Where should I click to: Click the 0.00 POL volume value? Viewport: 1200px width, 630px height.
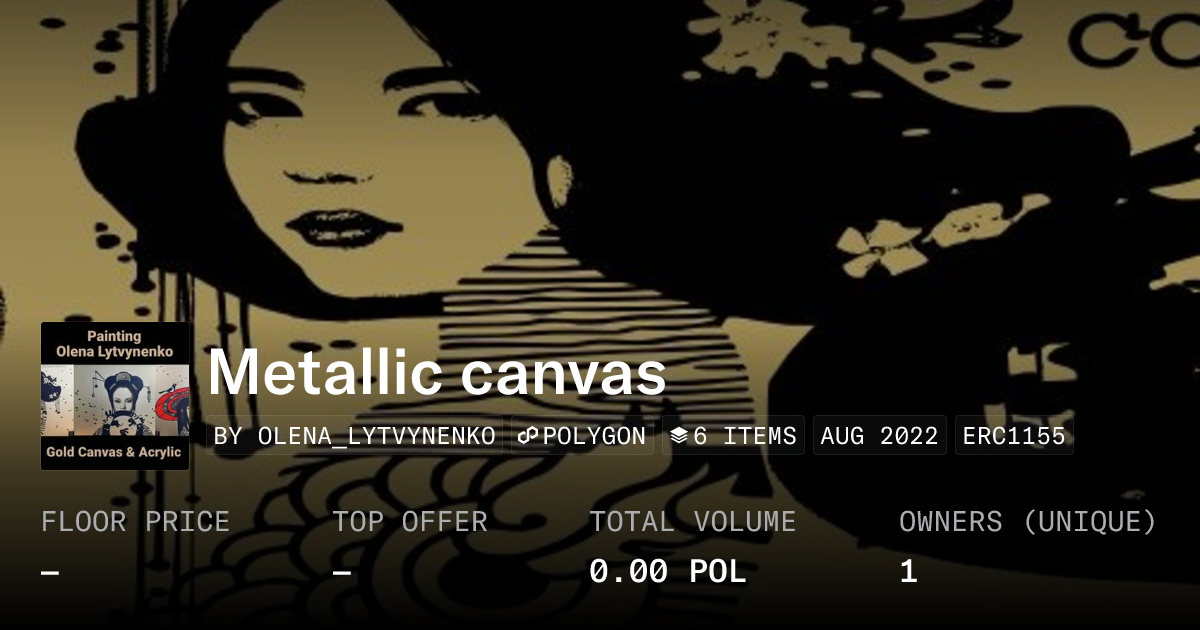click(x=668, y=572)
